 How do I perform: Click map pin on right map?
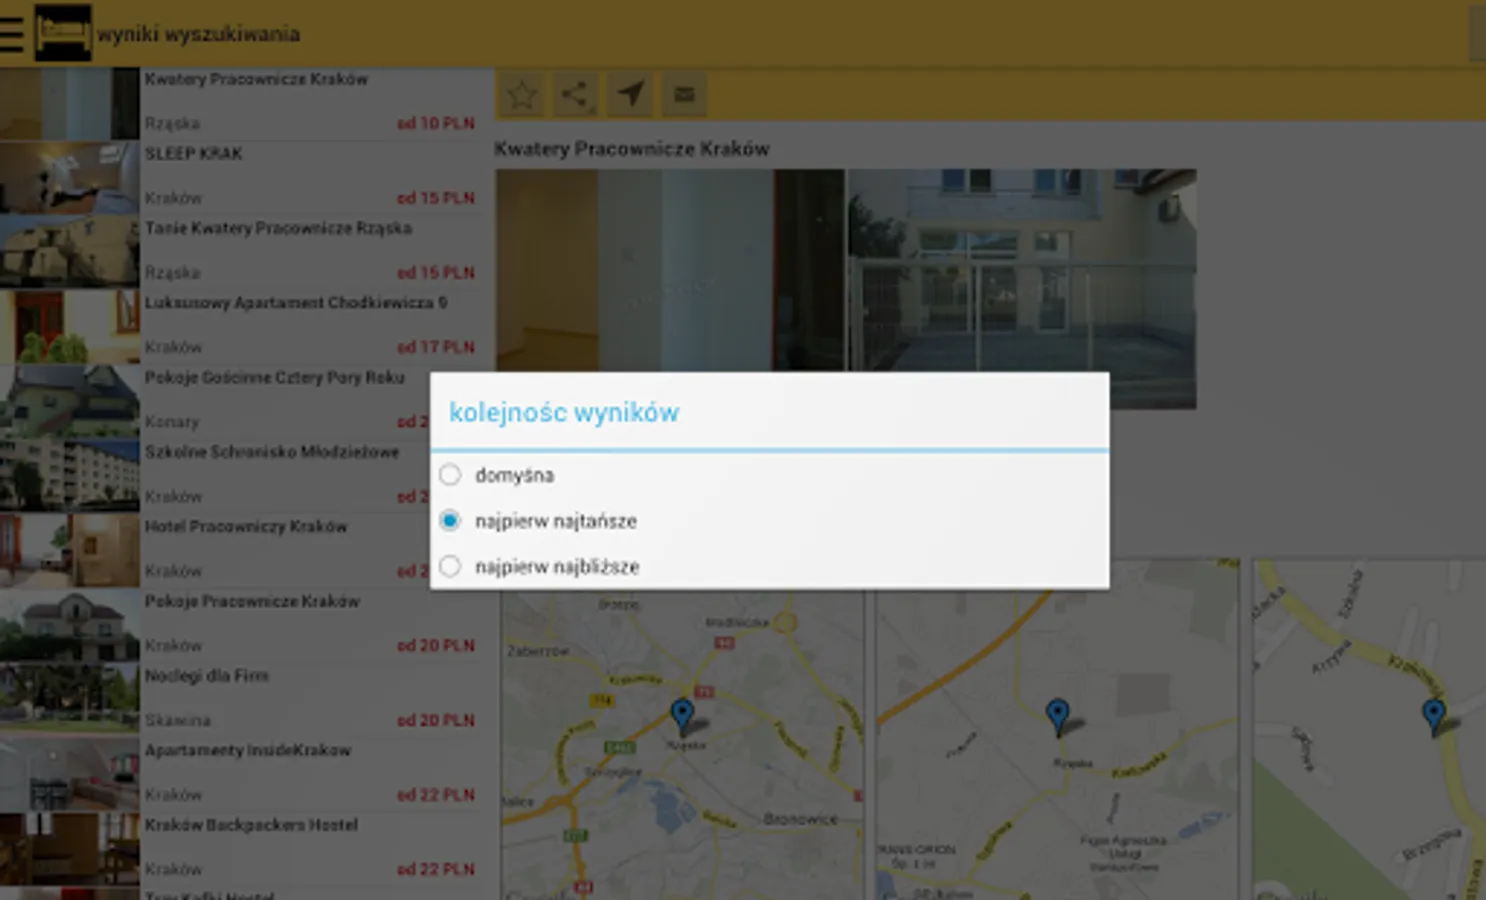click(1434, 716)
